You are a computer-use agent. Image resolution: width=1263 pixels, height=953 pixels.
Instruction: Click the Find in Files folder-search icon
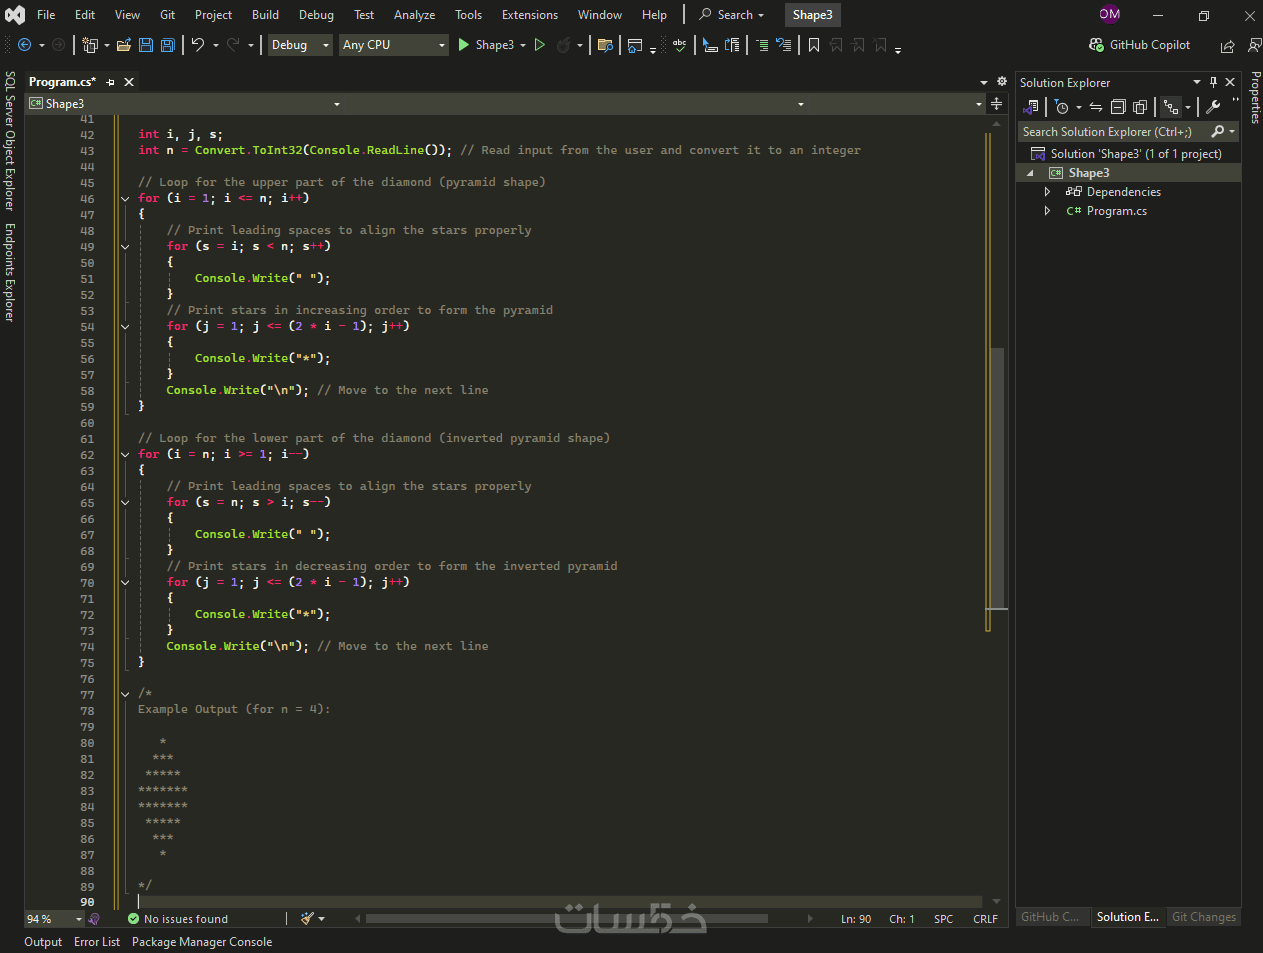pyautogui.click(x=605, y=45)
